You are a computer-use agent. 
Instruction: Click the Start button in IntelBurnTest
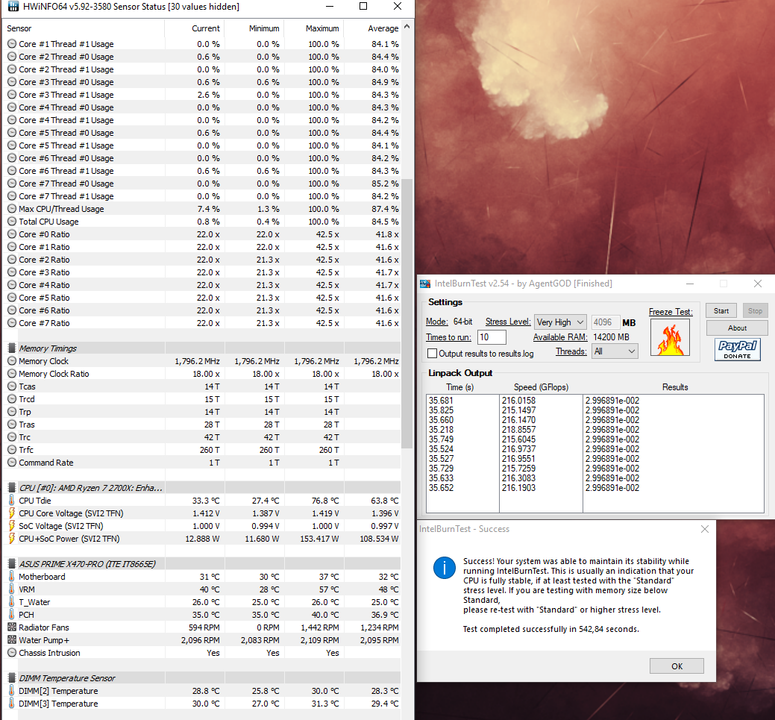pyautogui.click(x=721, y=311)
